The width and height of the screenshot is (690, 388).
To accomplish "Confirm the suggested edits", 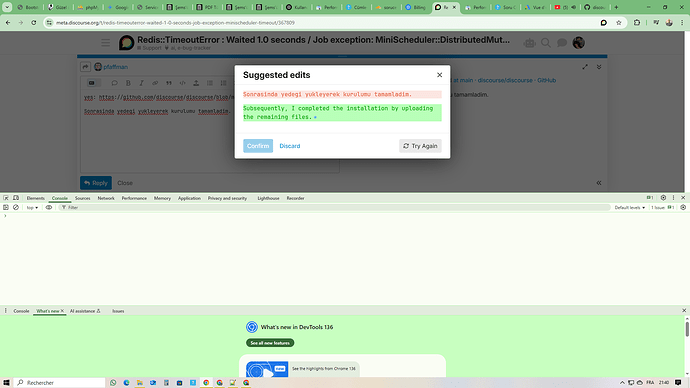I will [x=258, y=146].
